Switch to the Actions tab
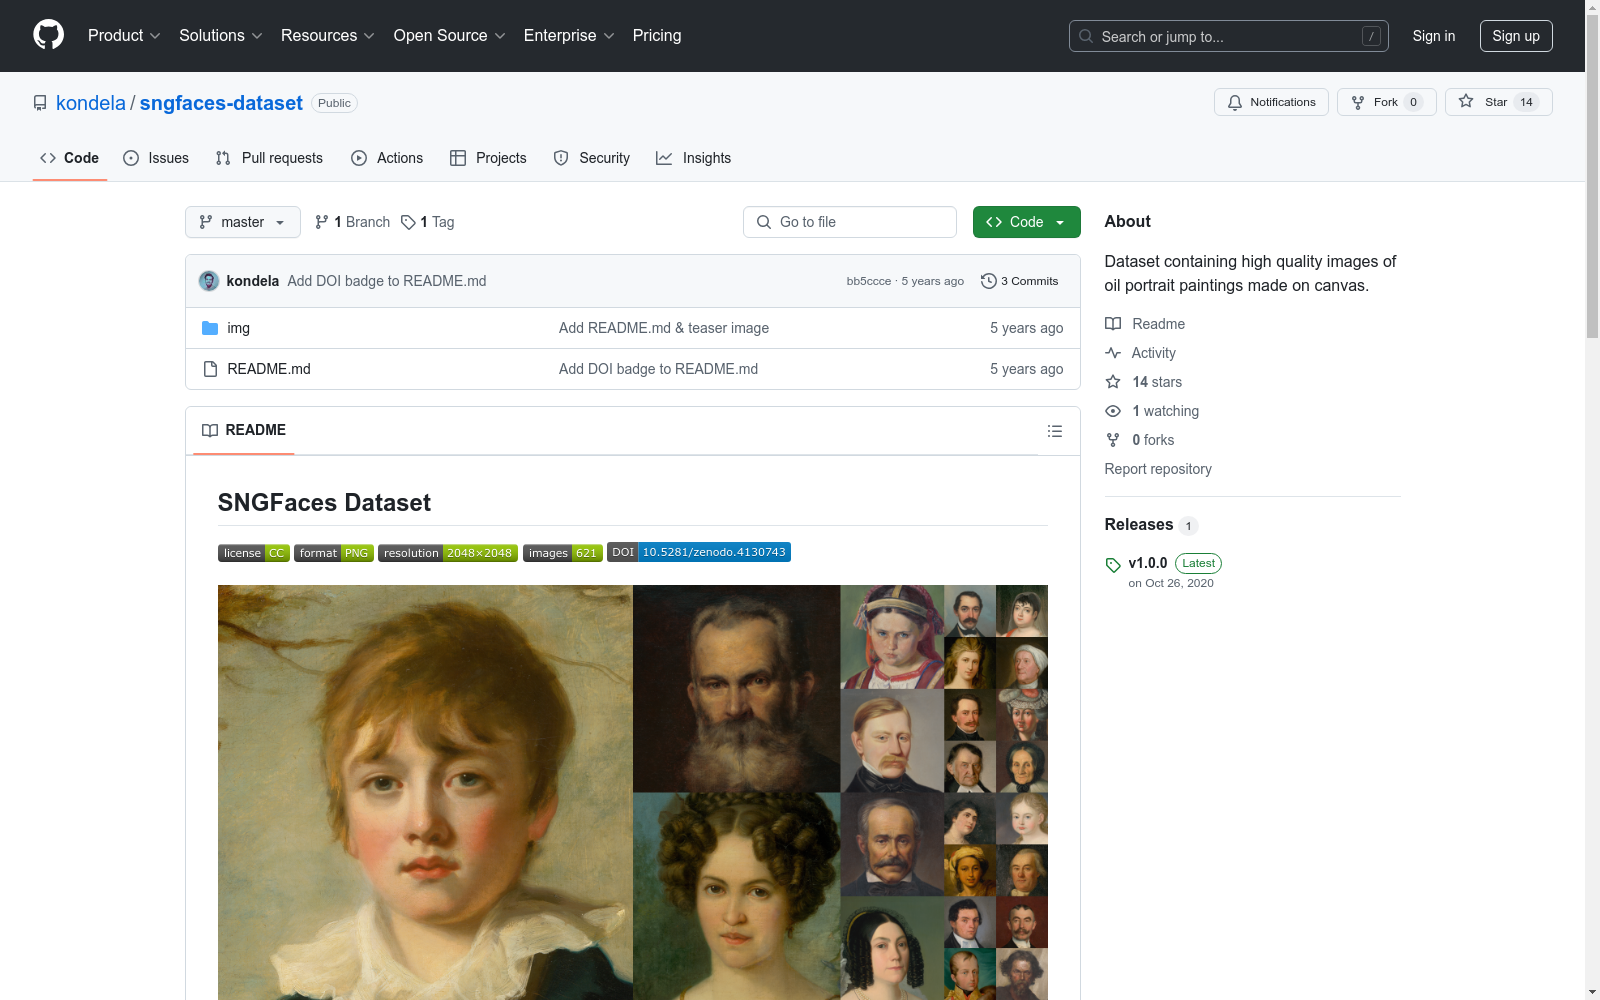1600x1000 pixels. (387, 158)
